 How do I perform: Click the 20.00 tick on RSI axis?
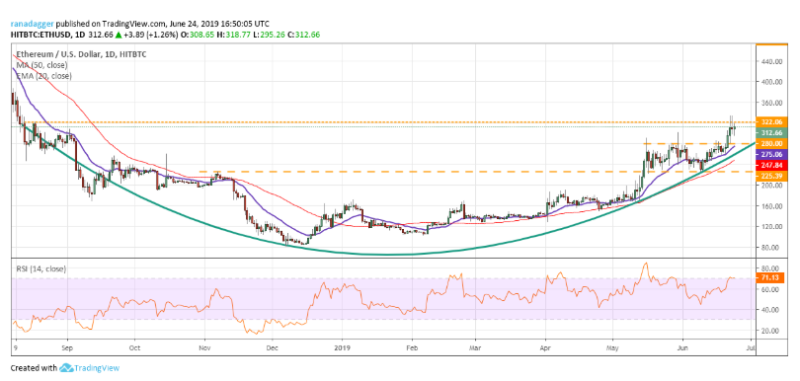click(771, 331)
